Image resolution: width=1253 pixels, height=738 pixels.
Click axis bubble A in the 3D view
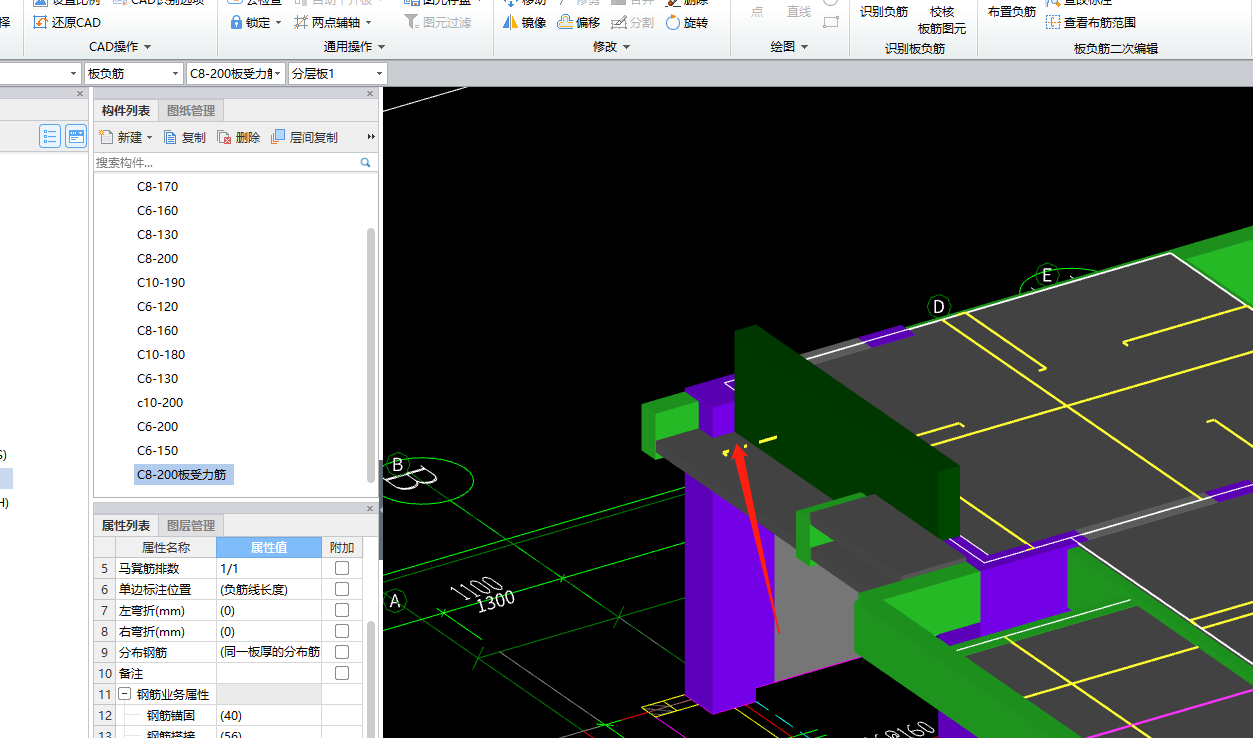pos(395,601)
